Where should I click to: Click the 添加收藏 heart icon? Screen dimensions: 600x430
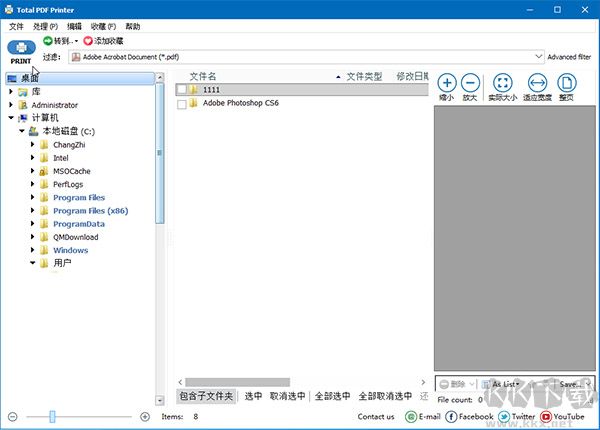point(88,41)
